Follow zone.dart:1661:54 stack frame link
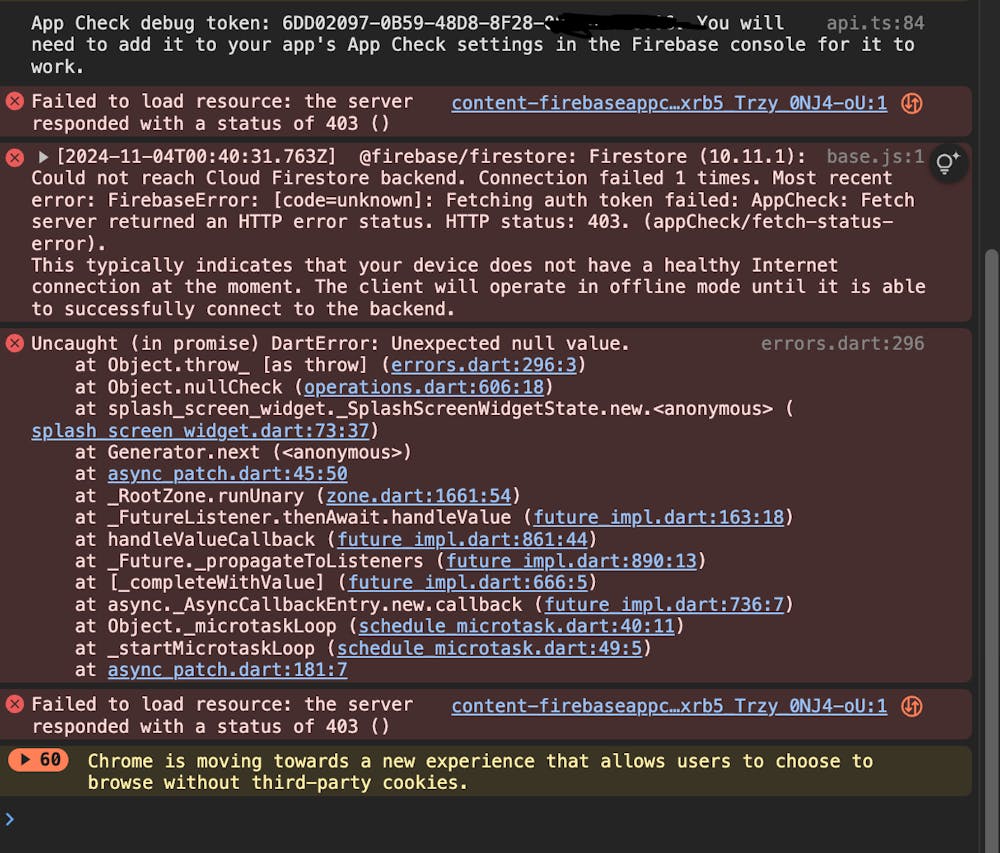The width and height of the screenshot is (1000, 853). [419, 496]
